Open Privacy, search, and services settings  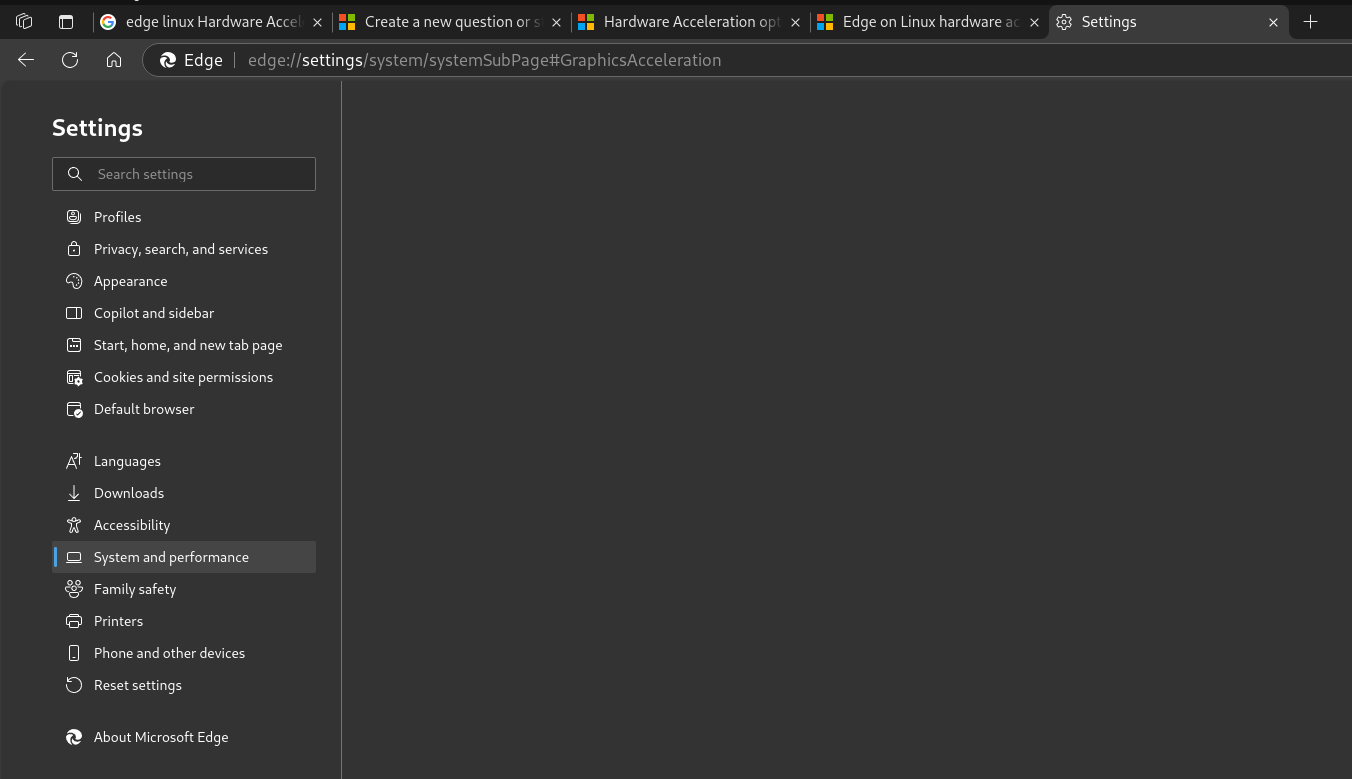[x=184, y=249]
